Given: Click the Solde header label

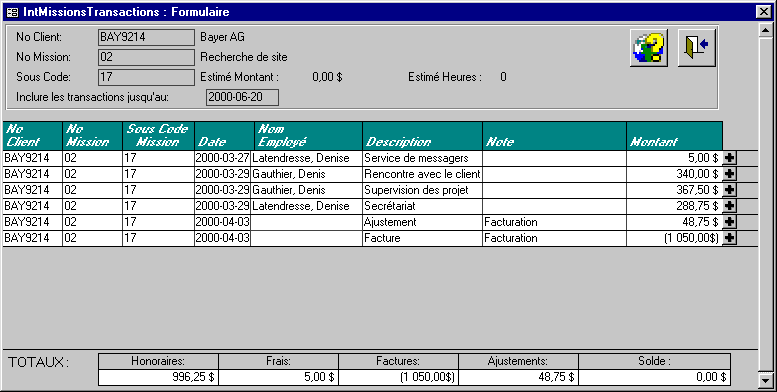Looking at the screenshot, I should tap(654, 361).
